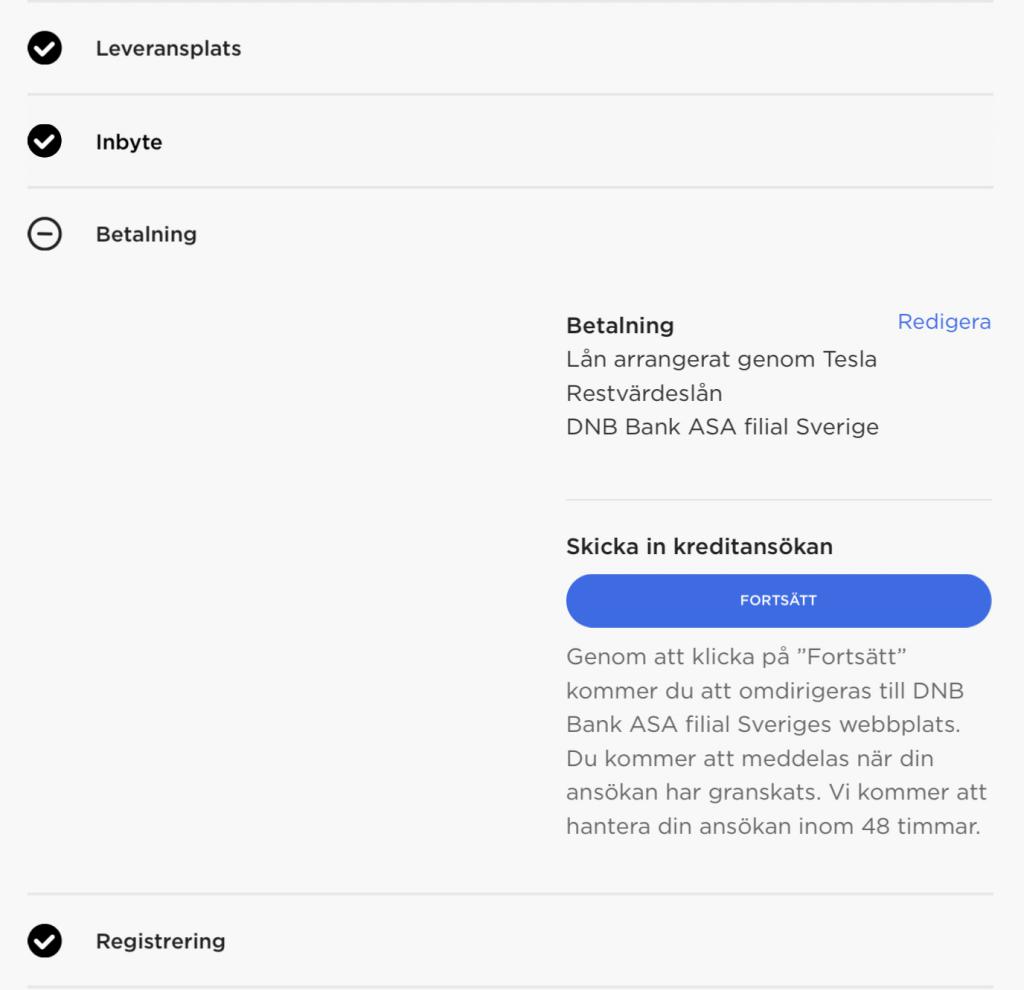The height and width of the screenshot is (990, 1024).
Task: Click the "ansökan har granskats" line
Action: (694, 792)
